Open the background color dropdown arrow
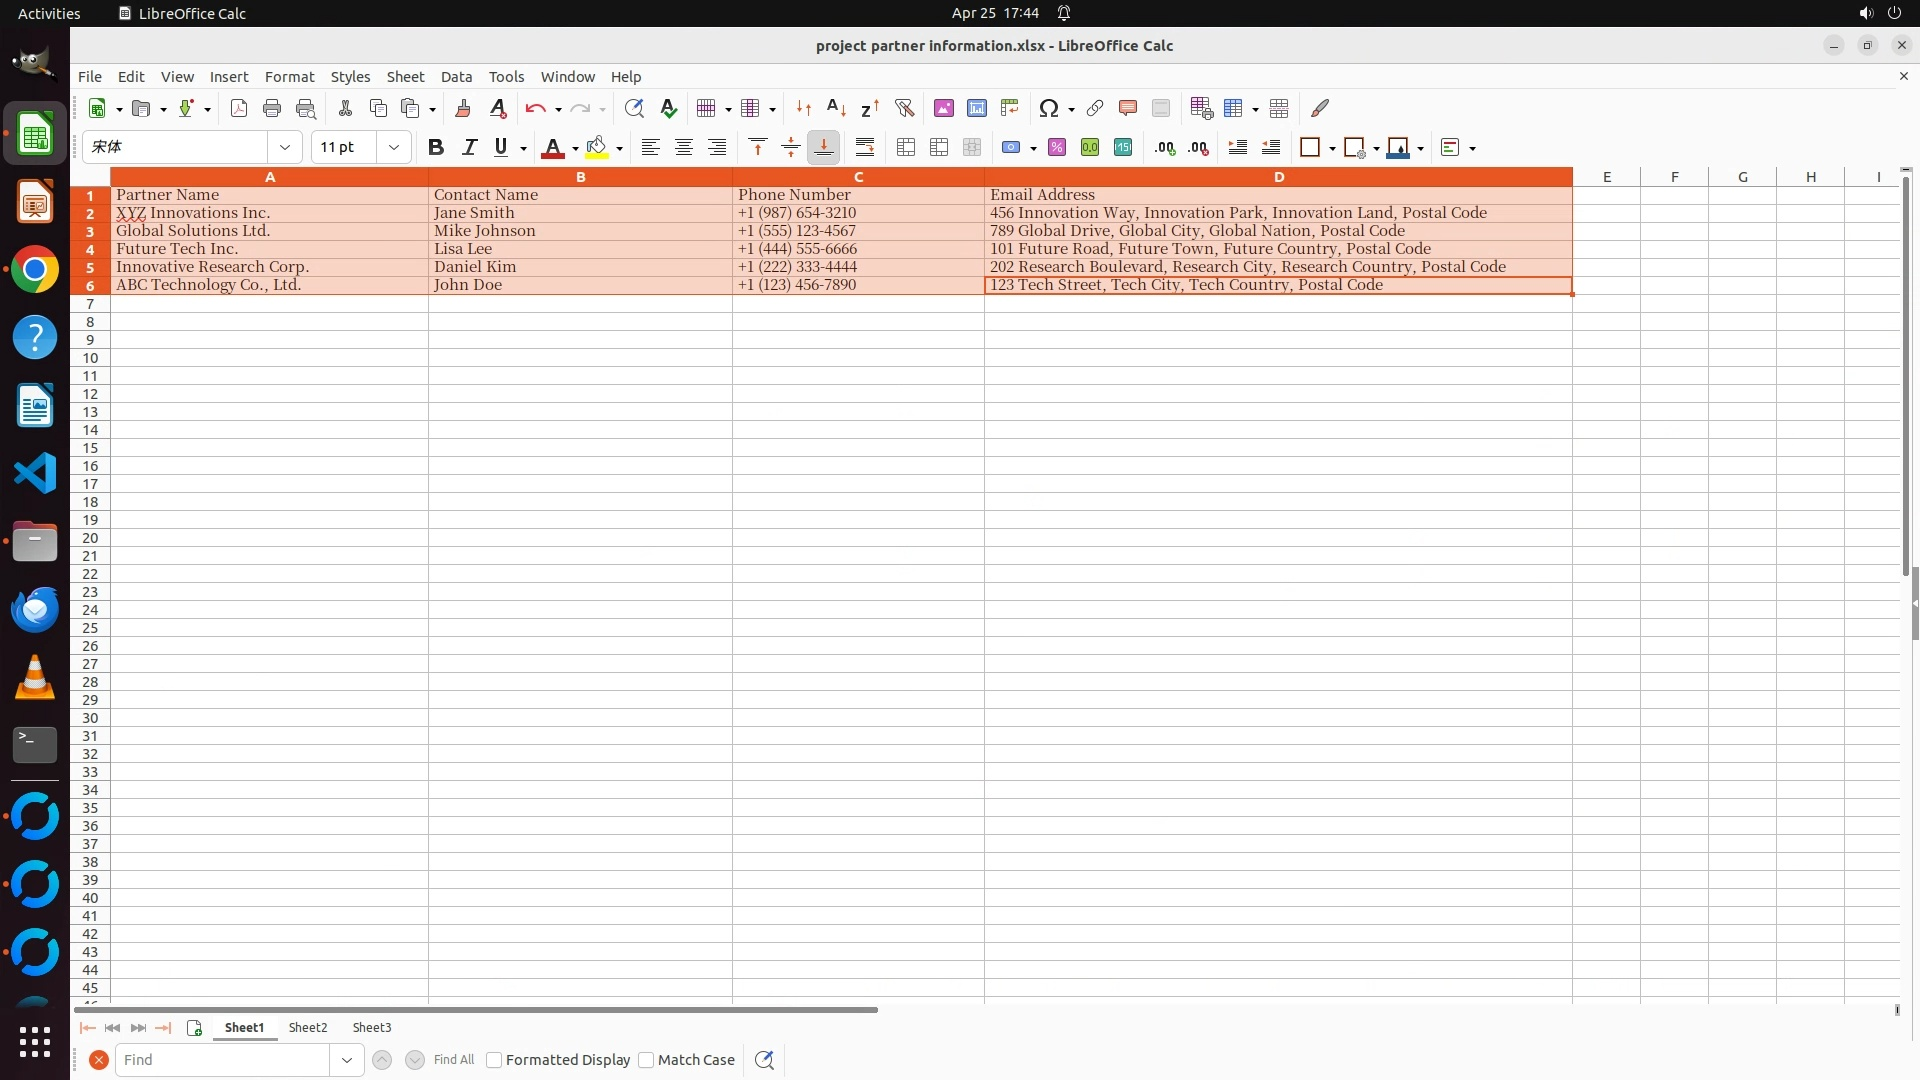The width and height of the screenshot is (1920, 1080). coord(620,149)
